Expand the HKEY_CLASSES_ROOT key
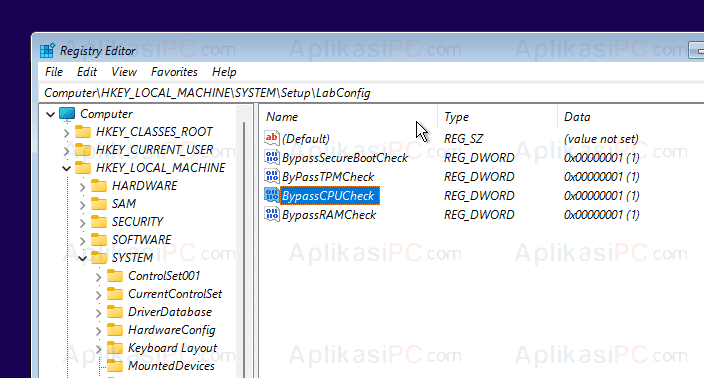The image size is (704, 378). click(x=66, y=132)
